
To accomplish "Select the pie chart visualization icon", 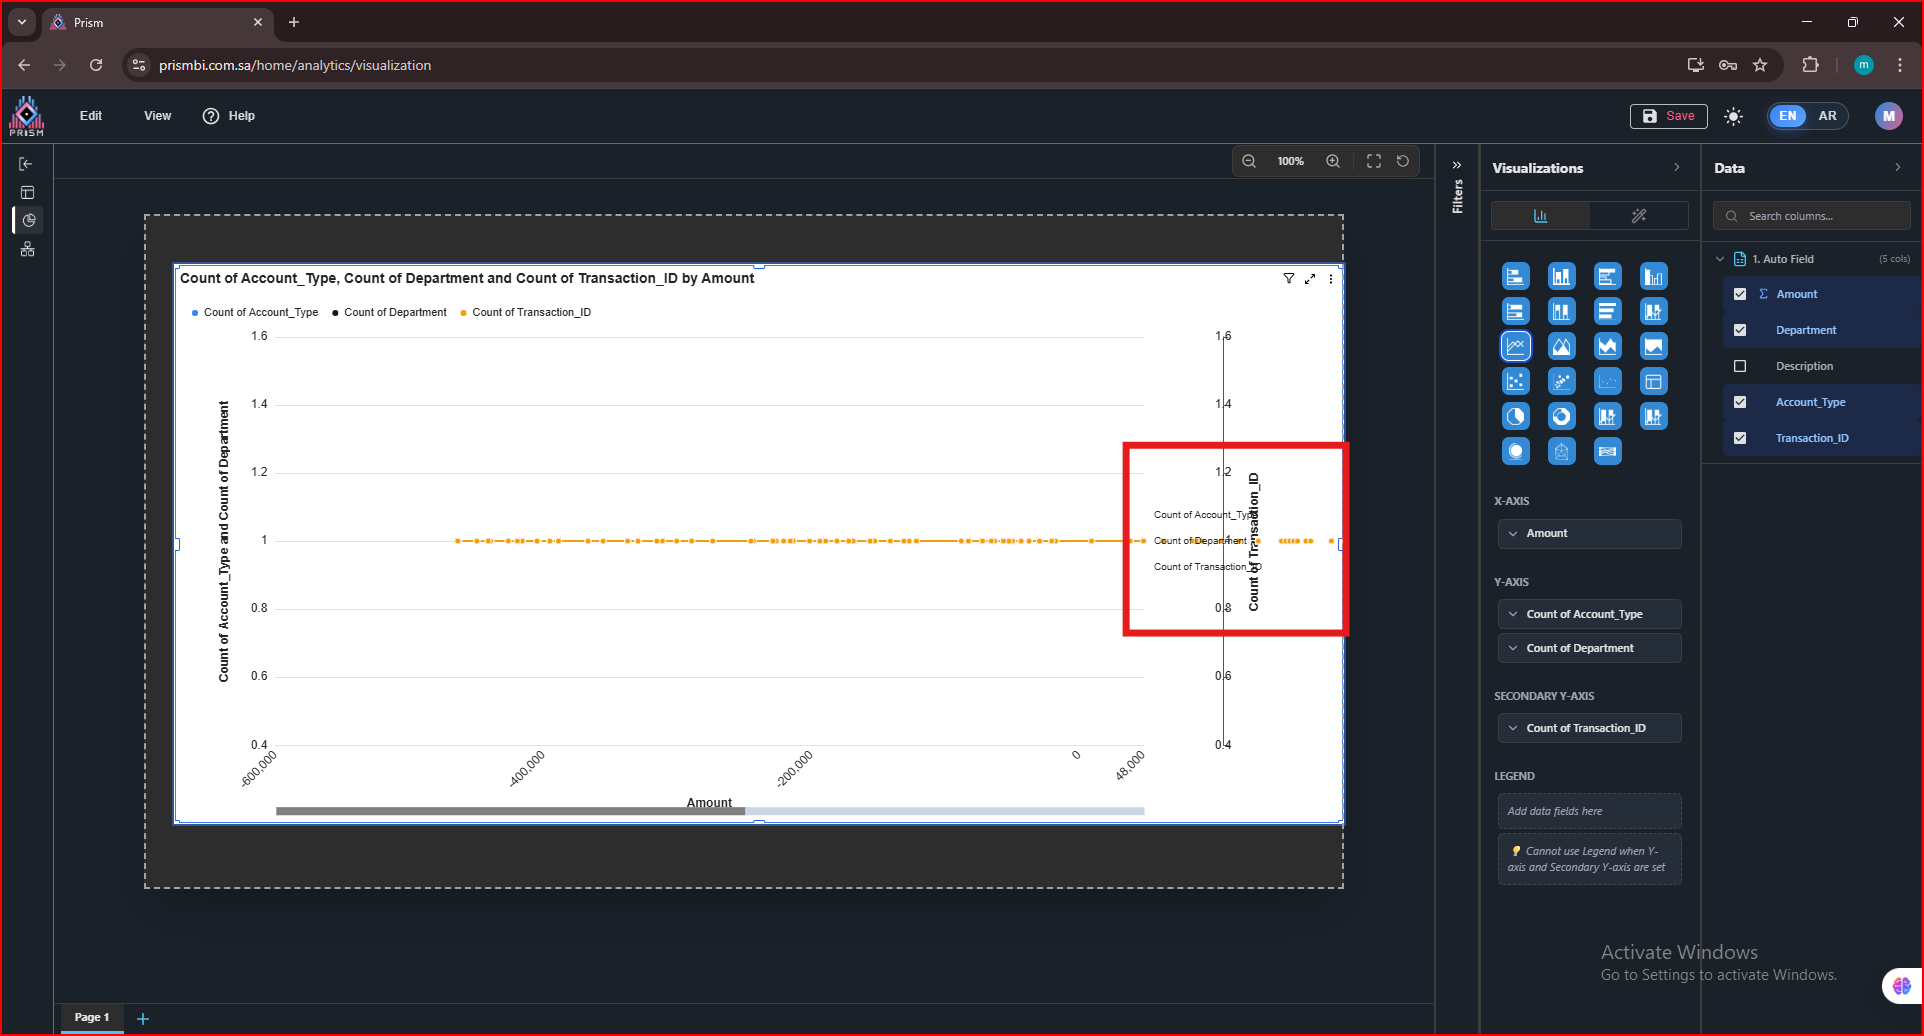I will pyautogui.click(x=1516, y=417).
